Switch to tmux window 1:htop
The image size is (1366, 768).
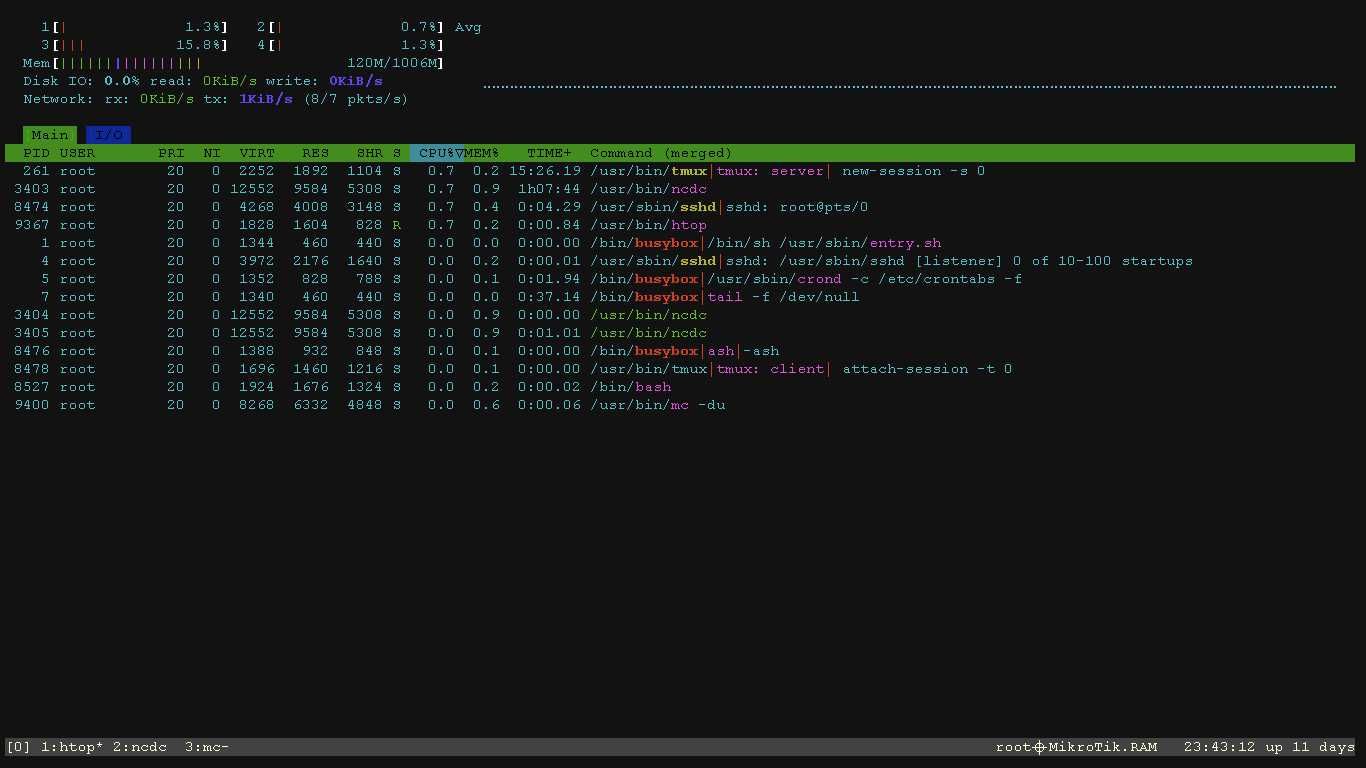(72, 747)
